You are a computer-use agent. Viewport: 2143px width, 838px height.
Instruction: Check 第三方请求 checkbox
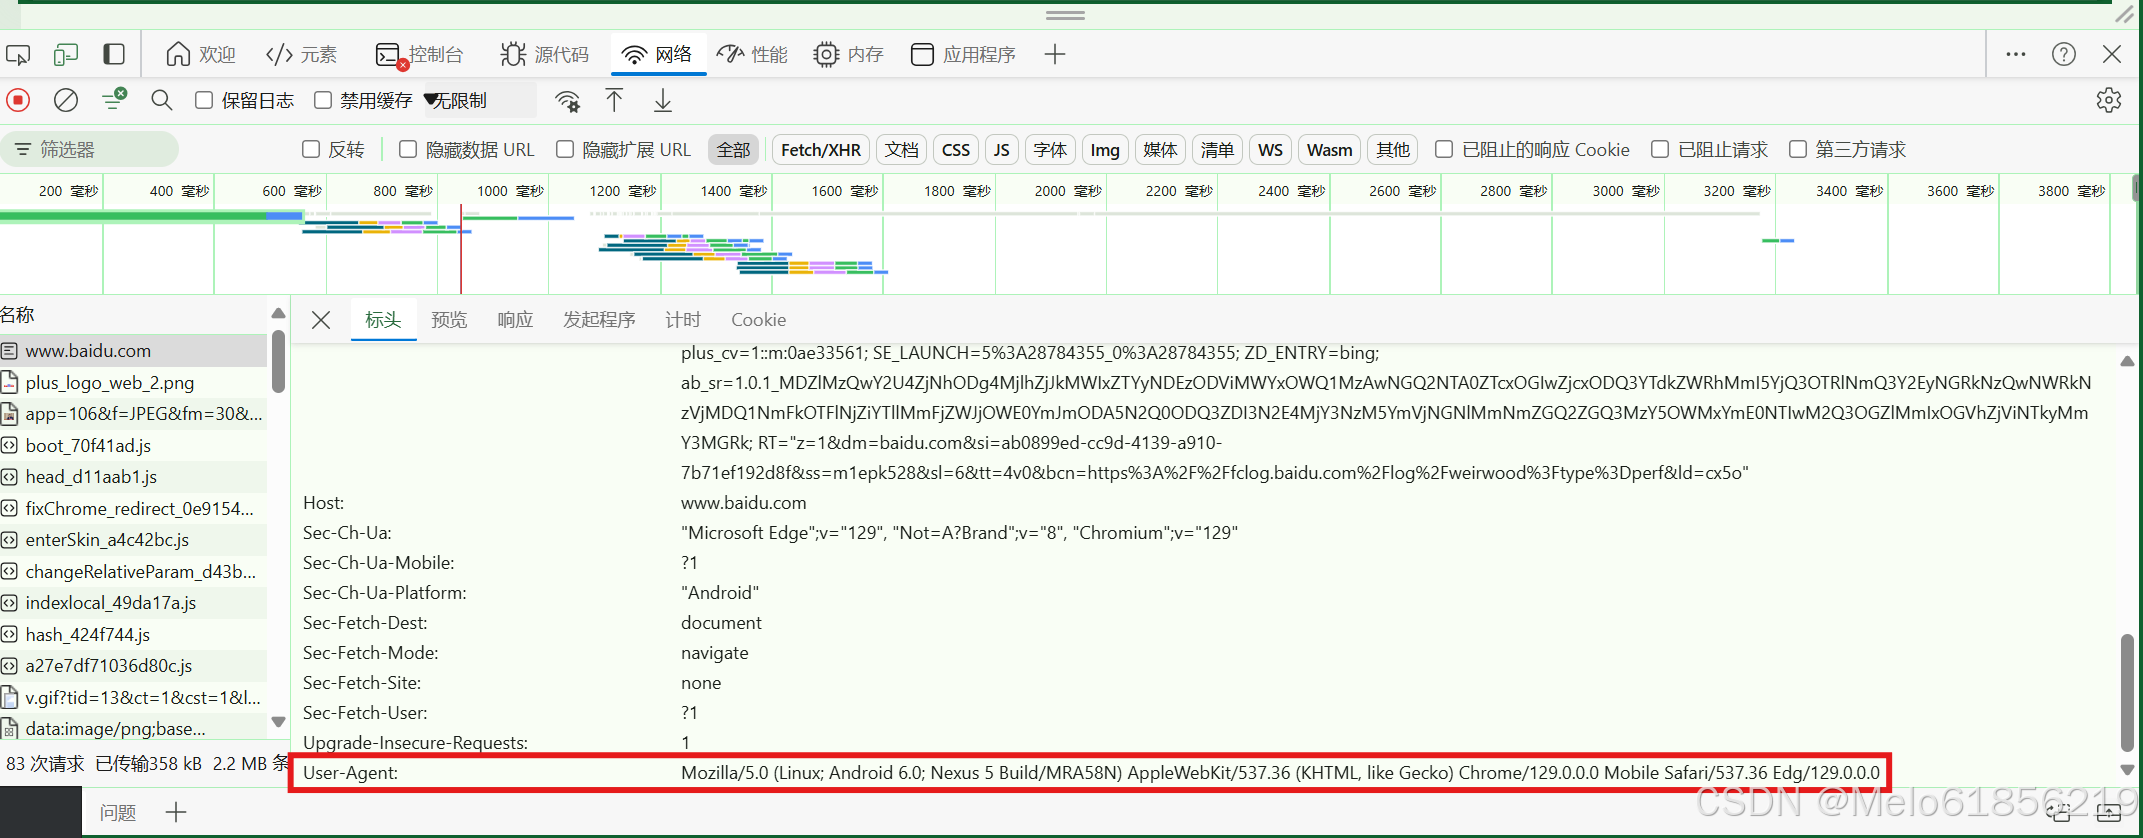(x=1798, y=149)
